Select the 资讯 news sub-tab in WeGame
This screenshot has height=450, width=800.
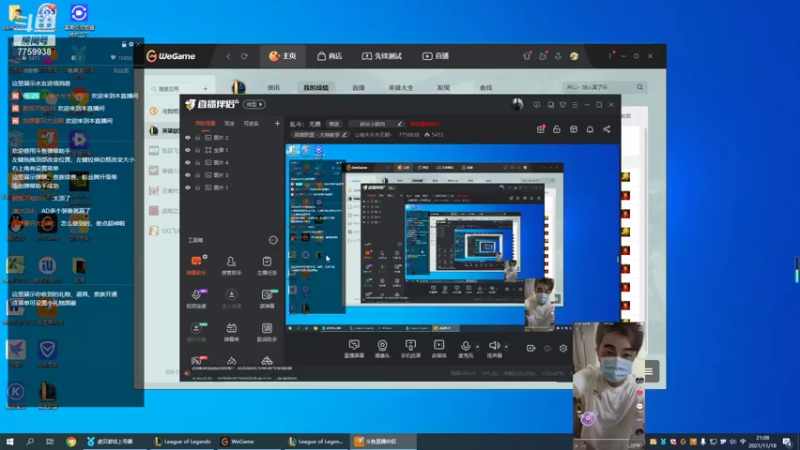(273, 87)
